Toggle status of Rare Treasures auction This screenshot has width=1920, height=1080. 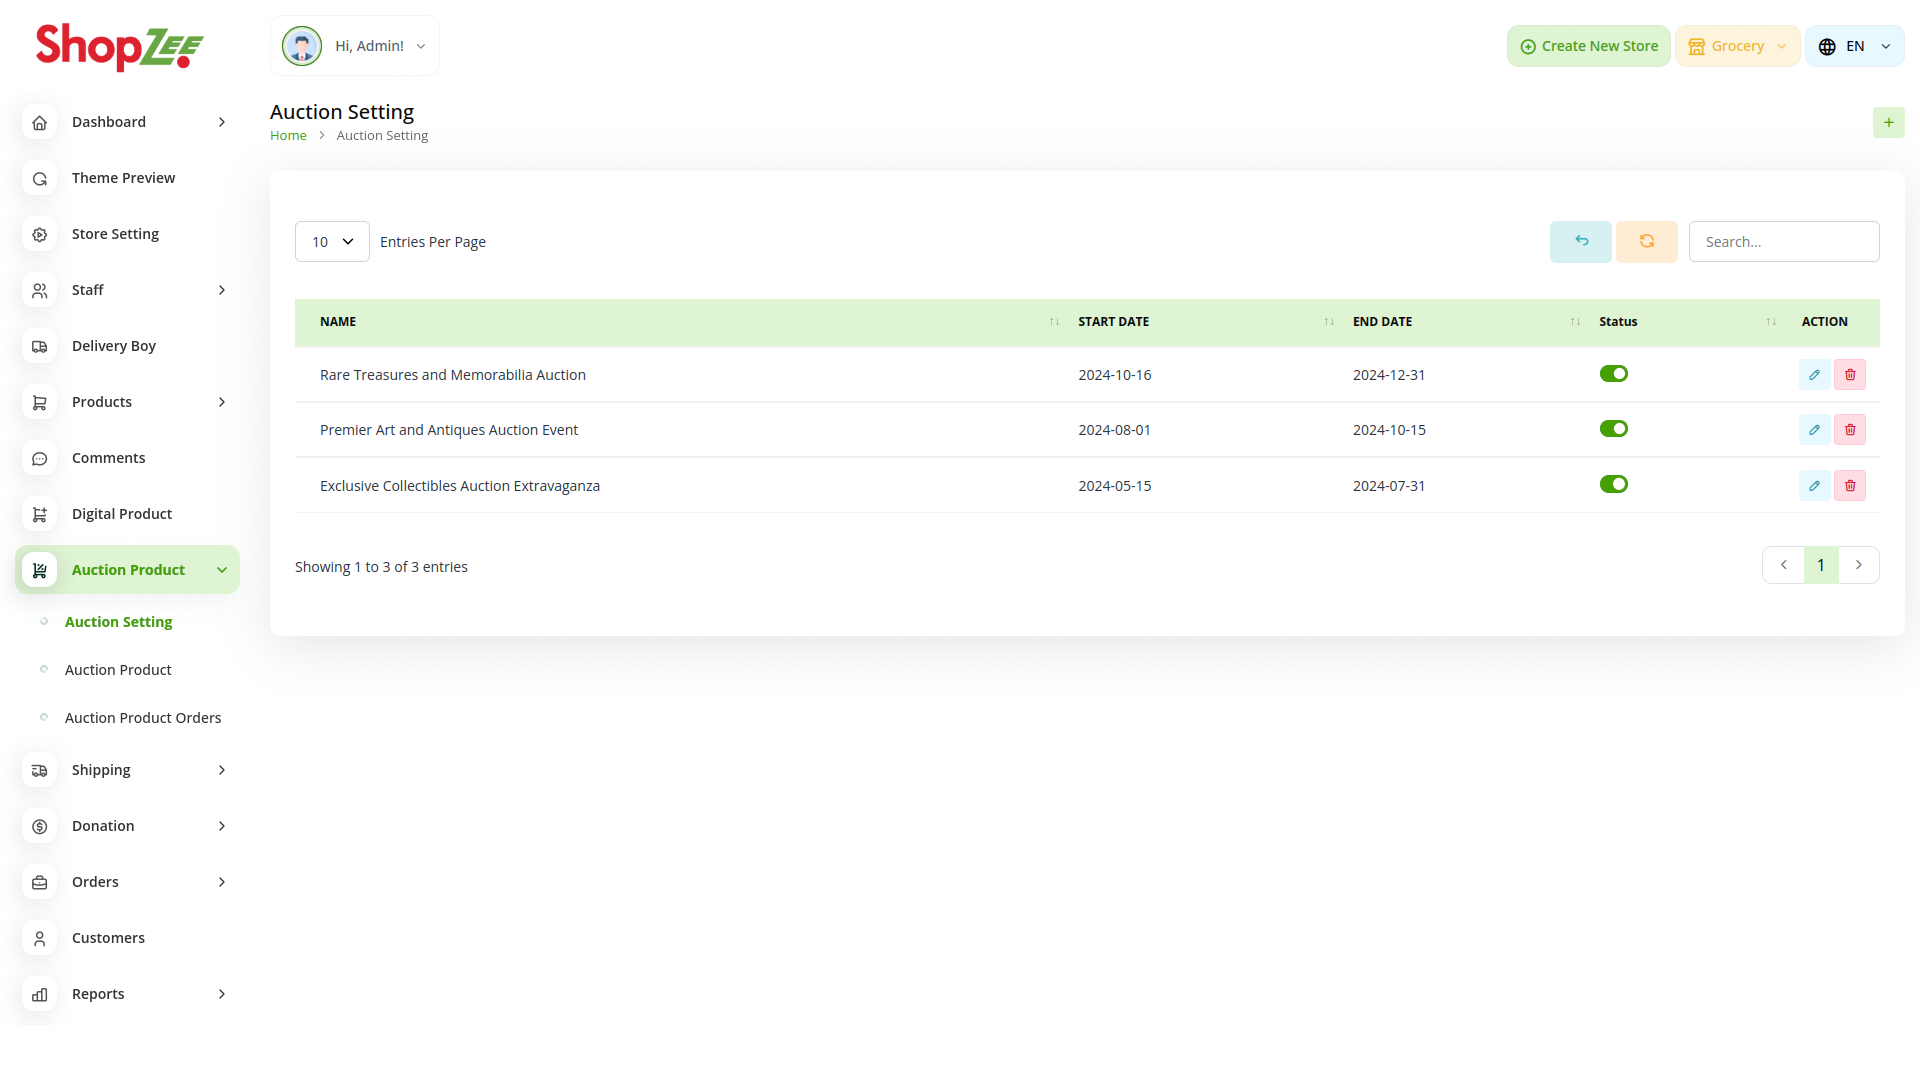pyautogui.click(x=1613, y=374)
